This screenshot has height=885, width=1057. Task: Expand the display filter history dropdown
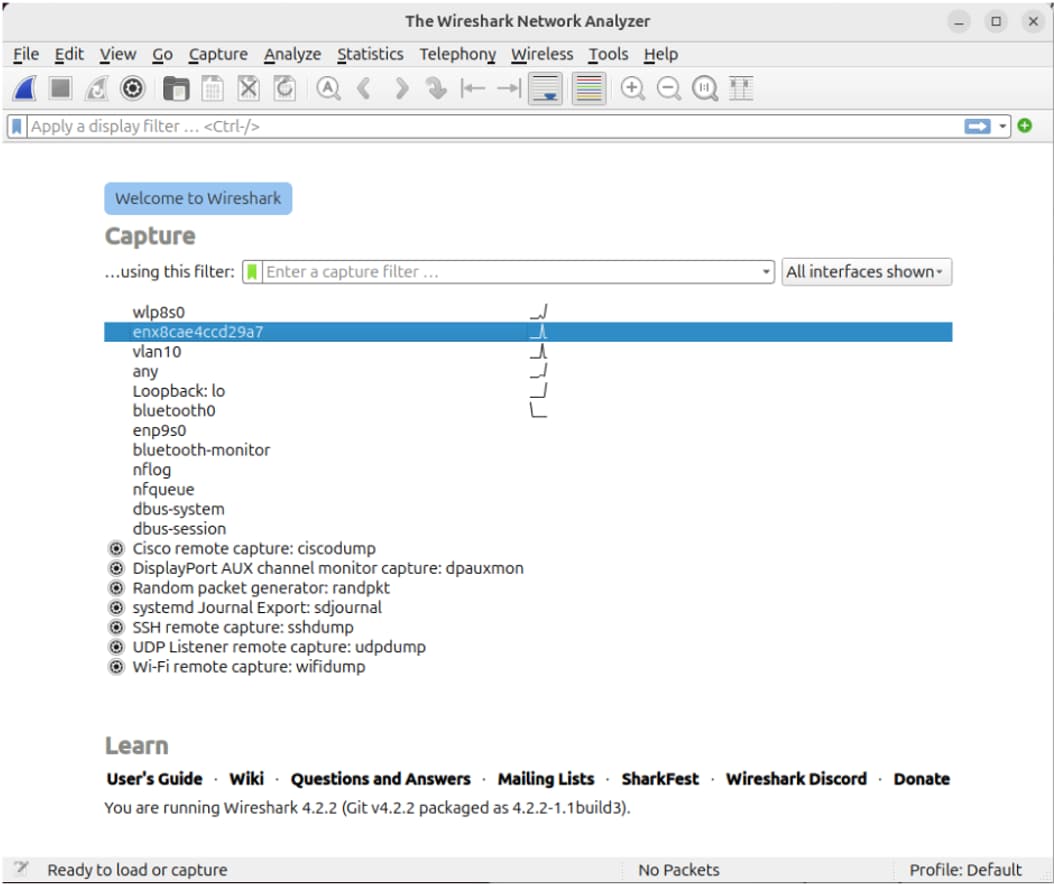tap(1003, 127)
